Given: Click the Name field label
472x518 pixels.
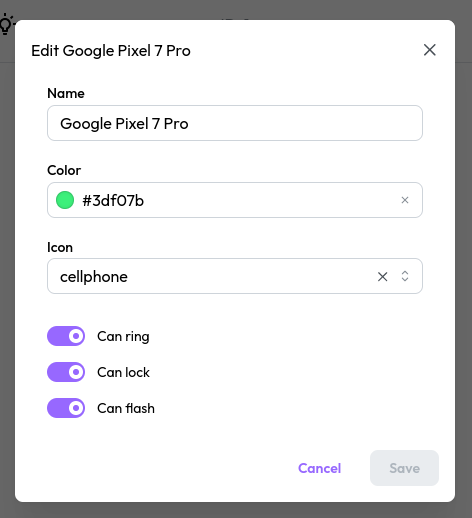Looking at the screenshot, I should click(66, 93).
